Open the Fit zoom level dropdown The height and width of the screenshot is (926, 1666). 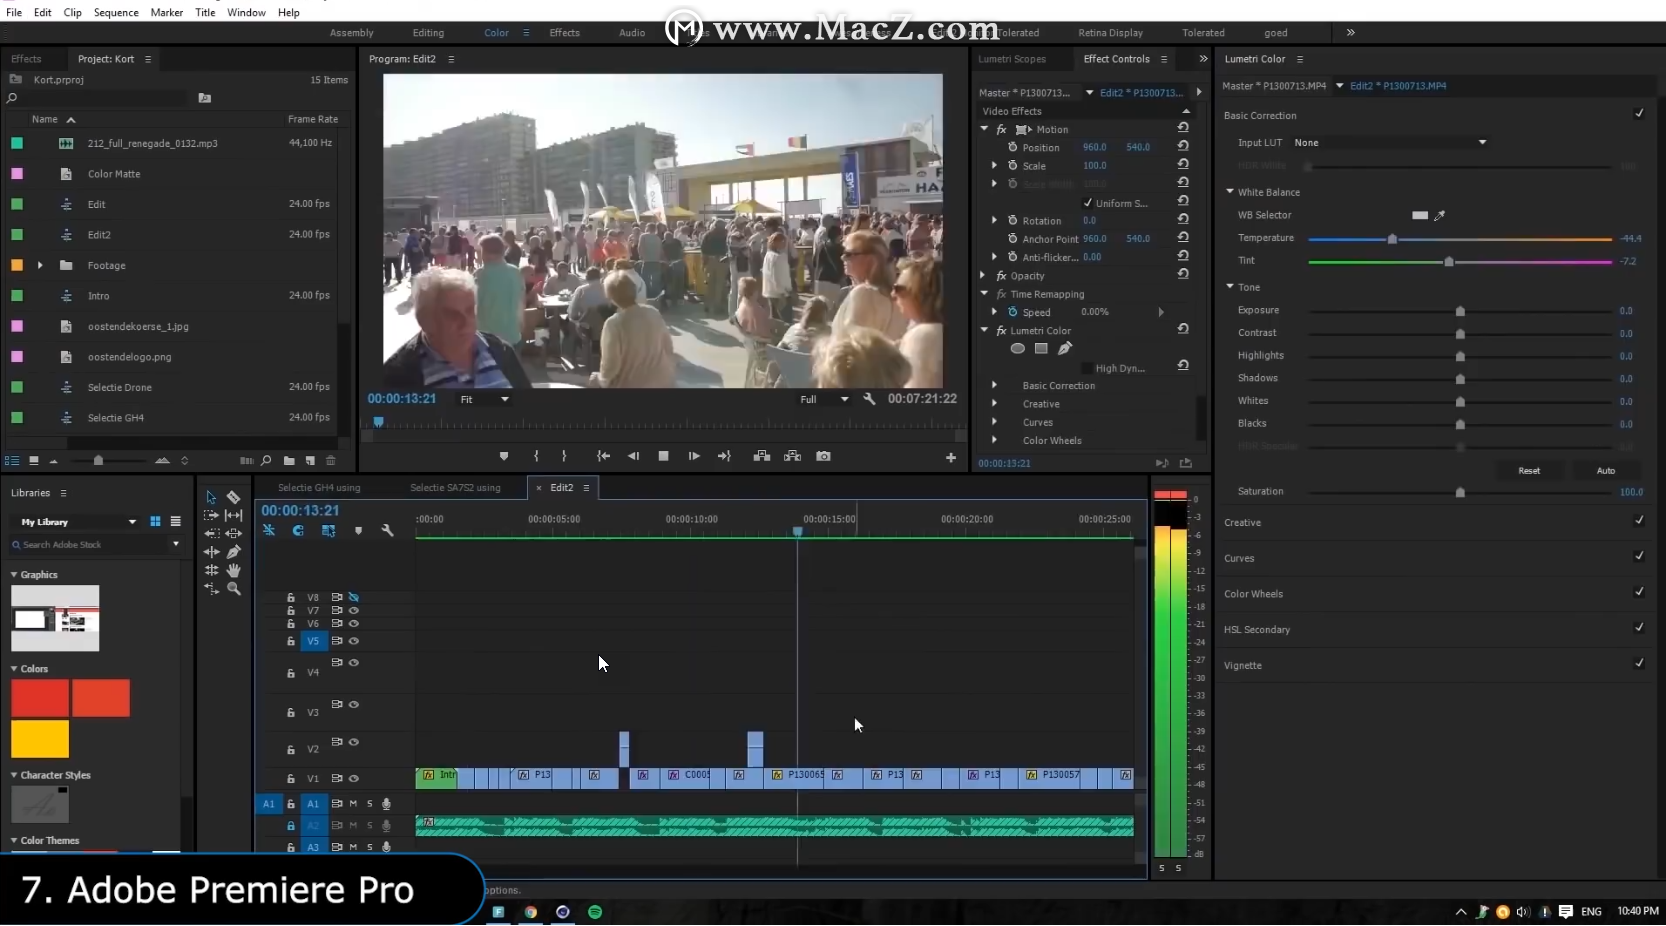pyautogui.click(x=484, y=399)
